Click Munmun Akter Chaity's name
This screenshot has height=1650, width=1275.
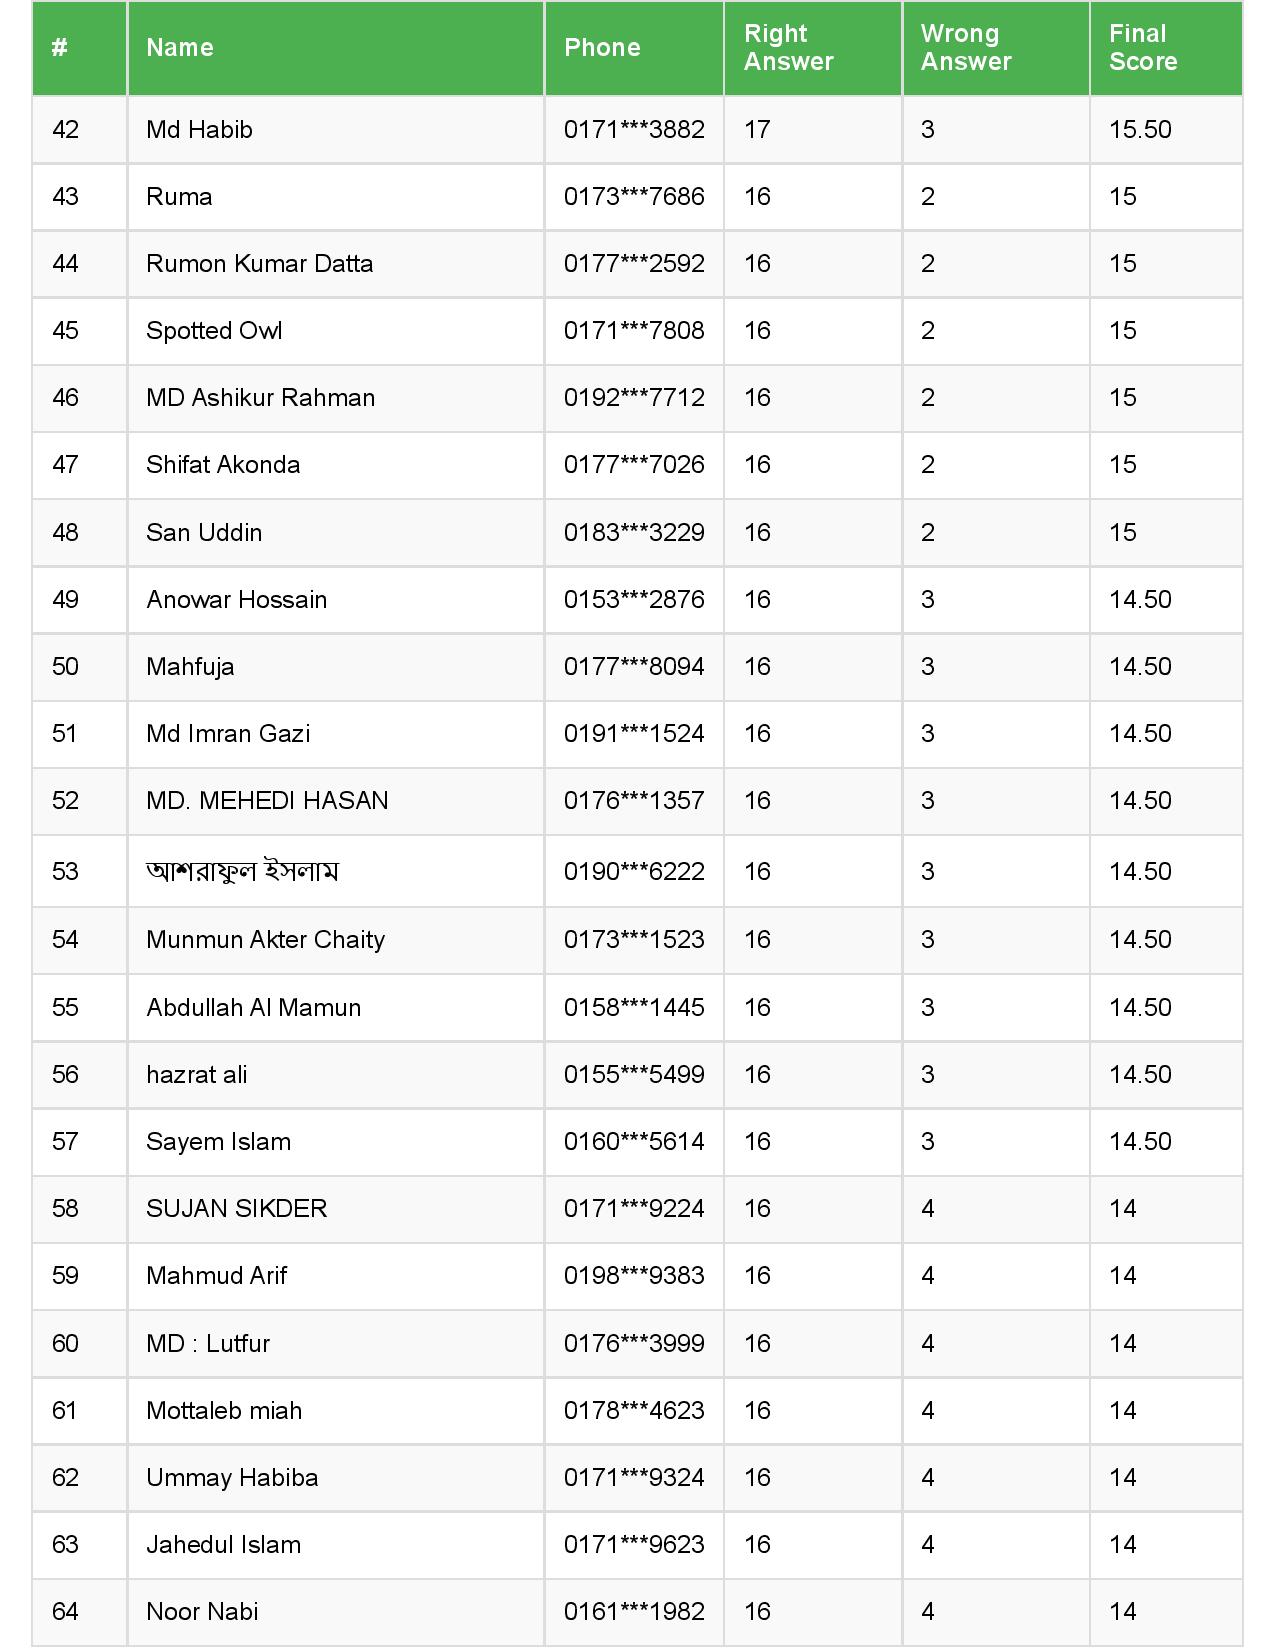[265, 940]
